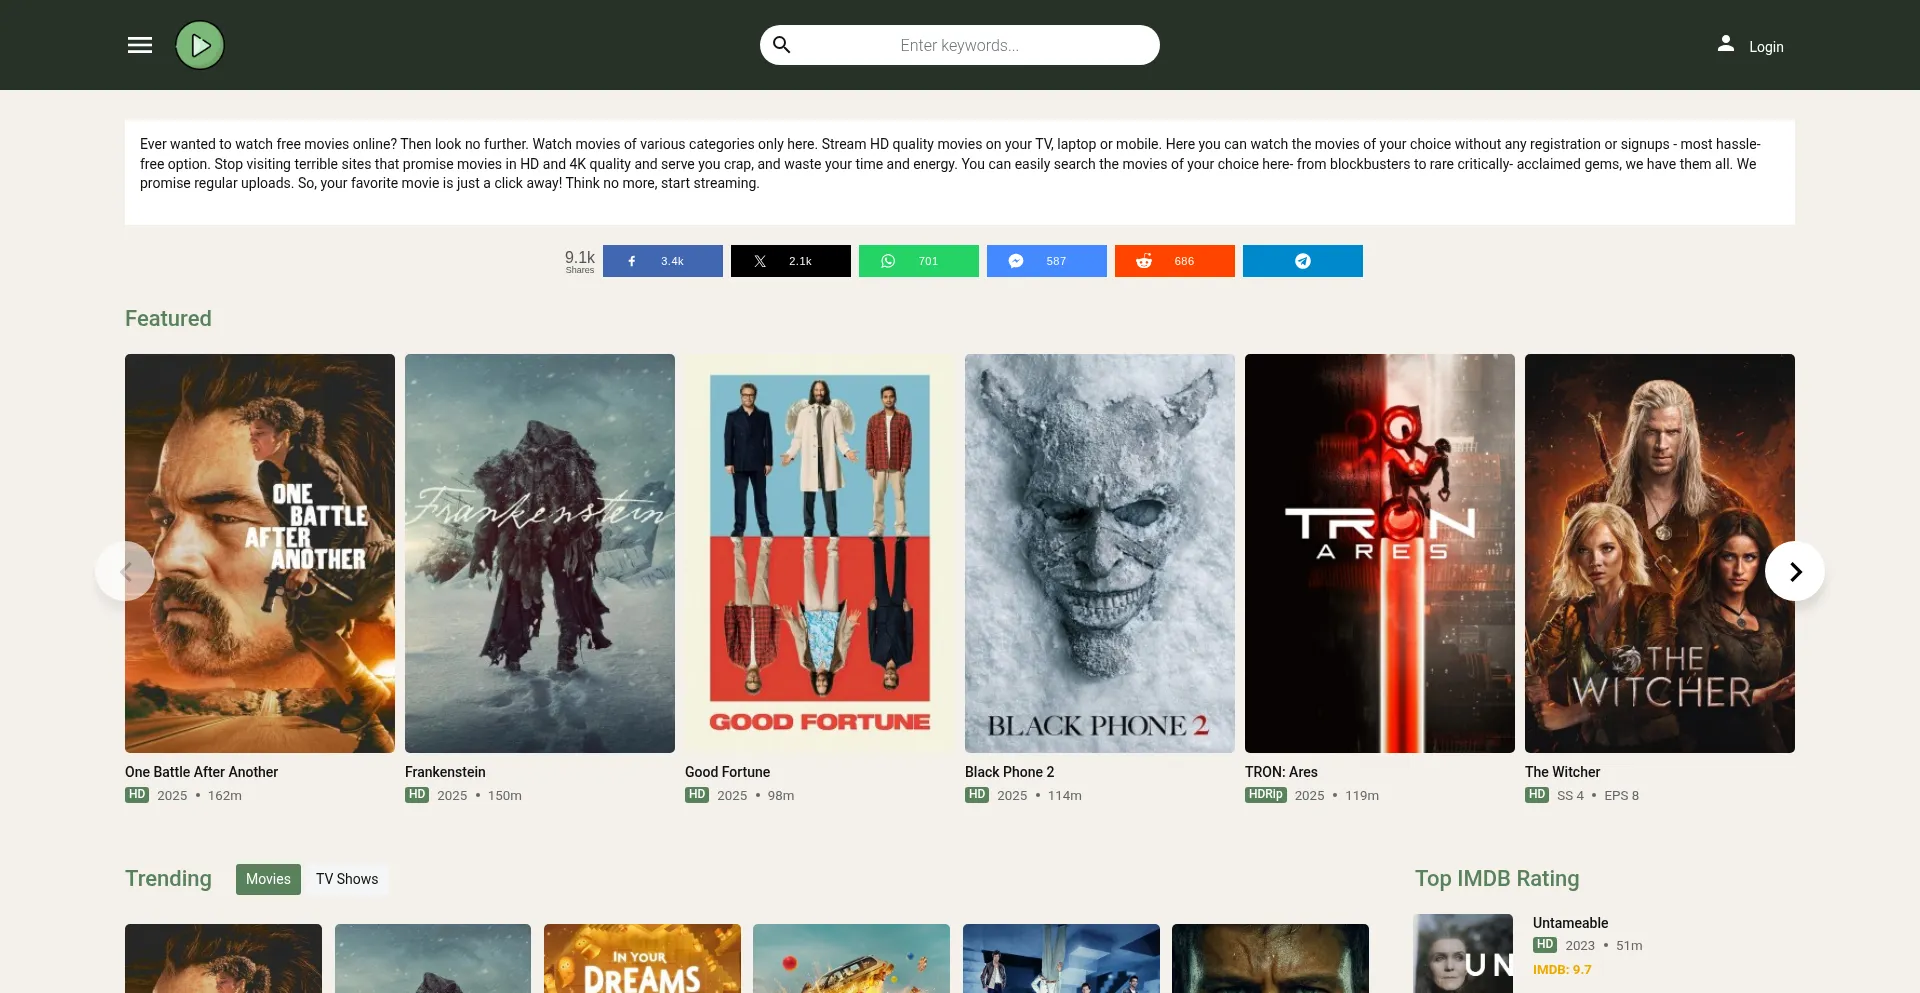
Task: Share the site on Facebook
Action: (662, 261)
